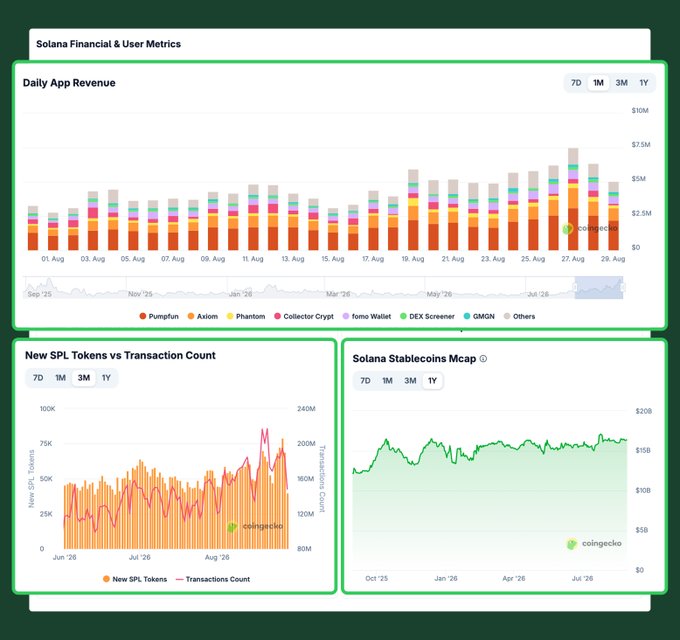This screenshot has height=640, width=680.
Task: Click the $7.5M axis label
Action: (x=641, y=144)
